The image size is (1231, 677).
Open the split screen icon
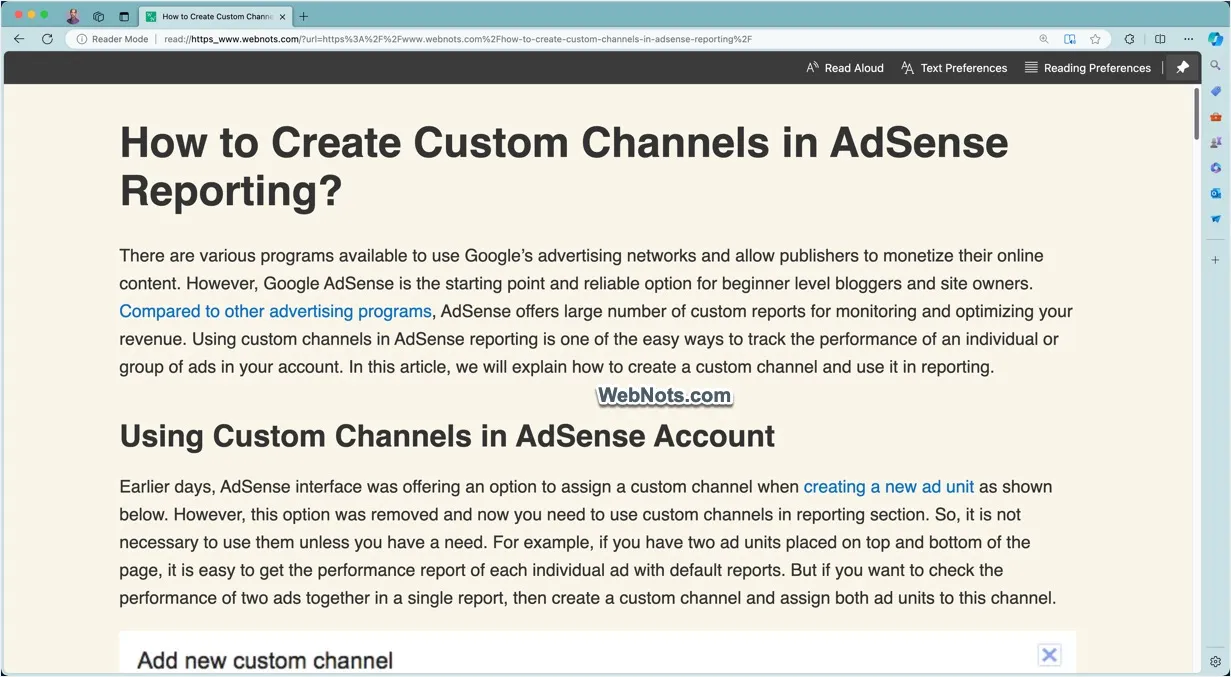(x=1160, y=39)
